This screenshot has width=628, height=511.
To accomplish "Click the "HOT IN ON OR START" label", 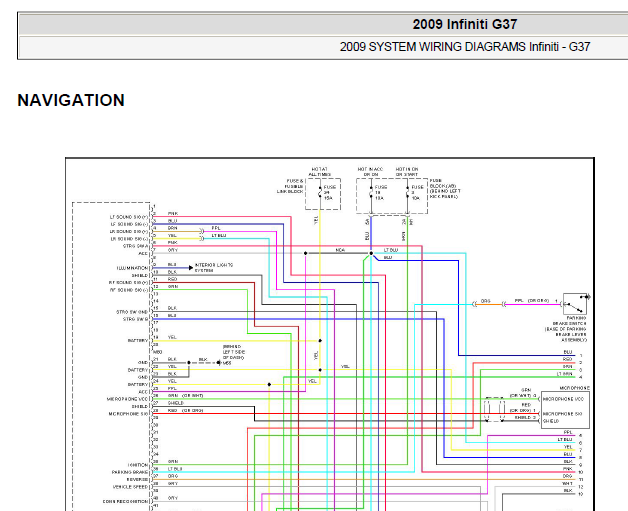I will coord(407,172).
